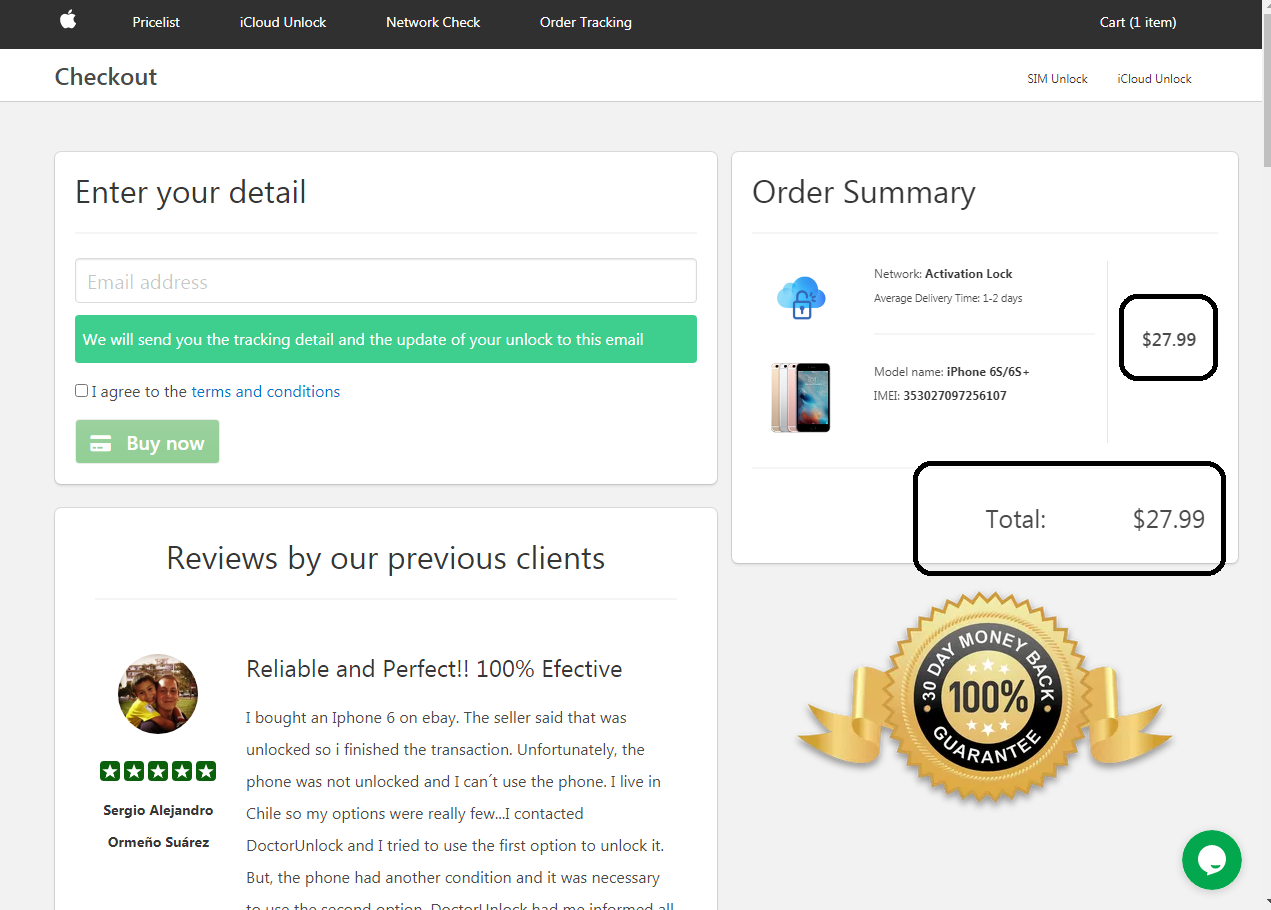The height and width of the screenshot is (910, 1271).
Task: Click Network: Activation Lock text
Action: (x=943, y=274)
